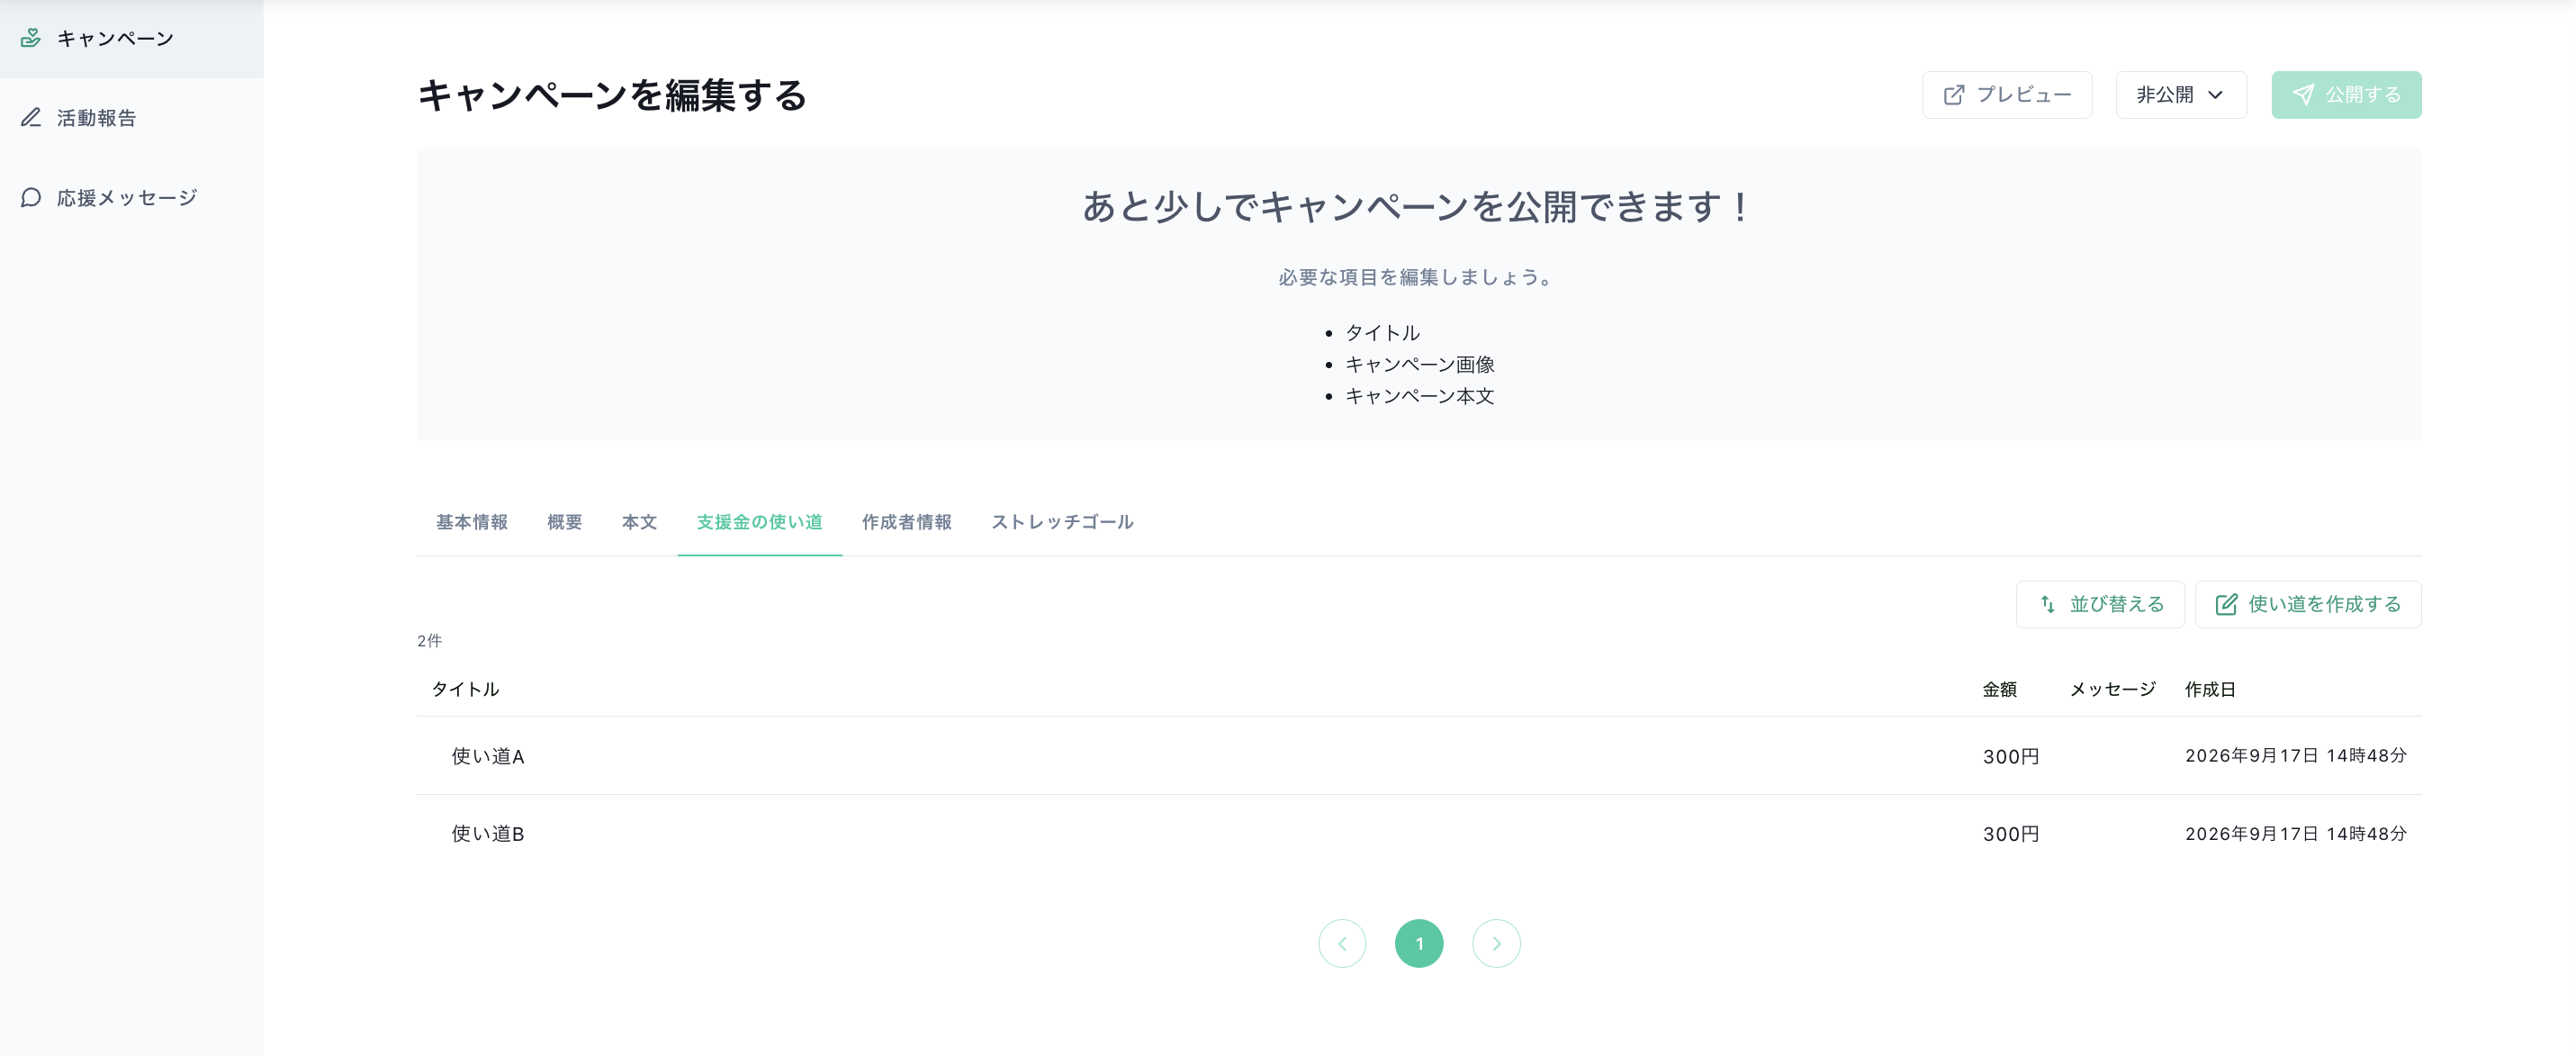This screenshot has height=1056, width=2576.
Task: Click the 使い道を作成する button
Action: [2308, 605]
